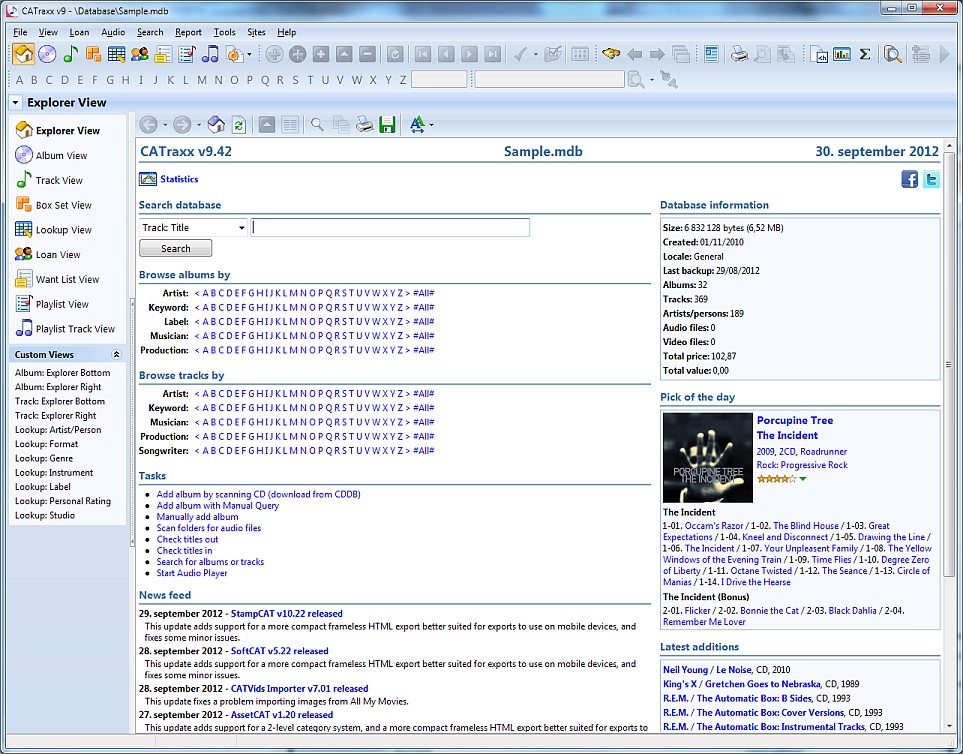Screen dimensions: 963x754
Task: Click the Playlist Track View blue notes toolbar icon
Action: [x=210, y=54]
